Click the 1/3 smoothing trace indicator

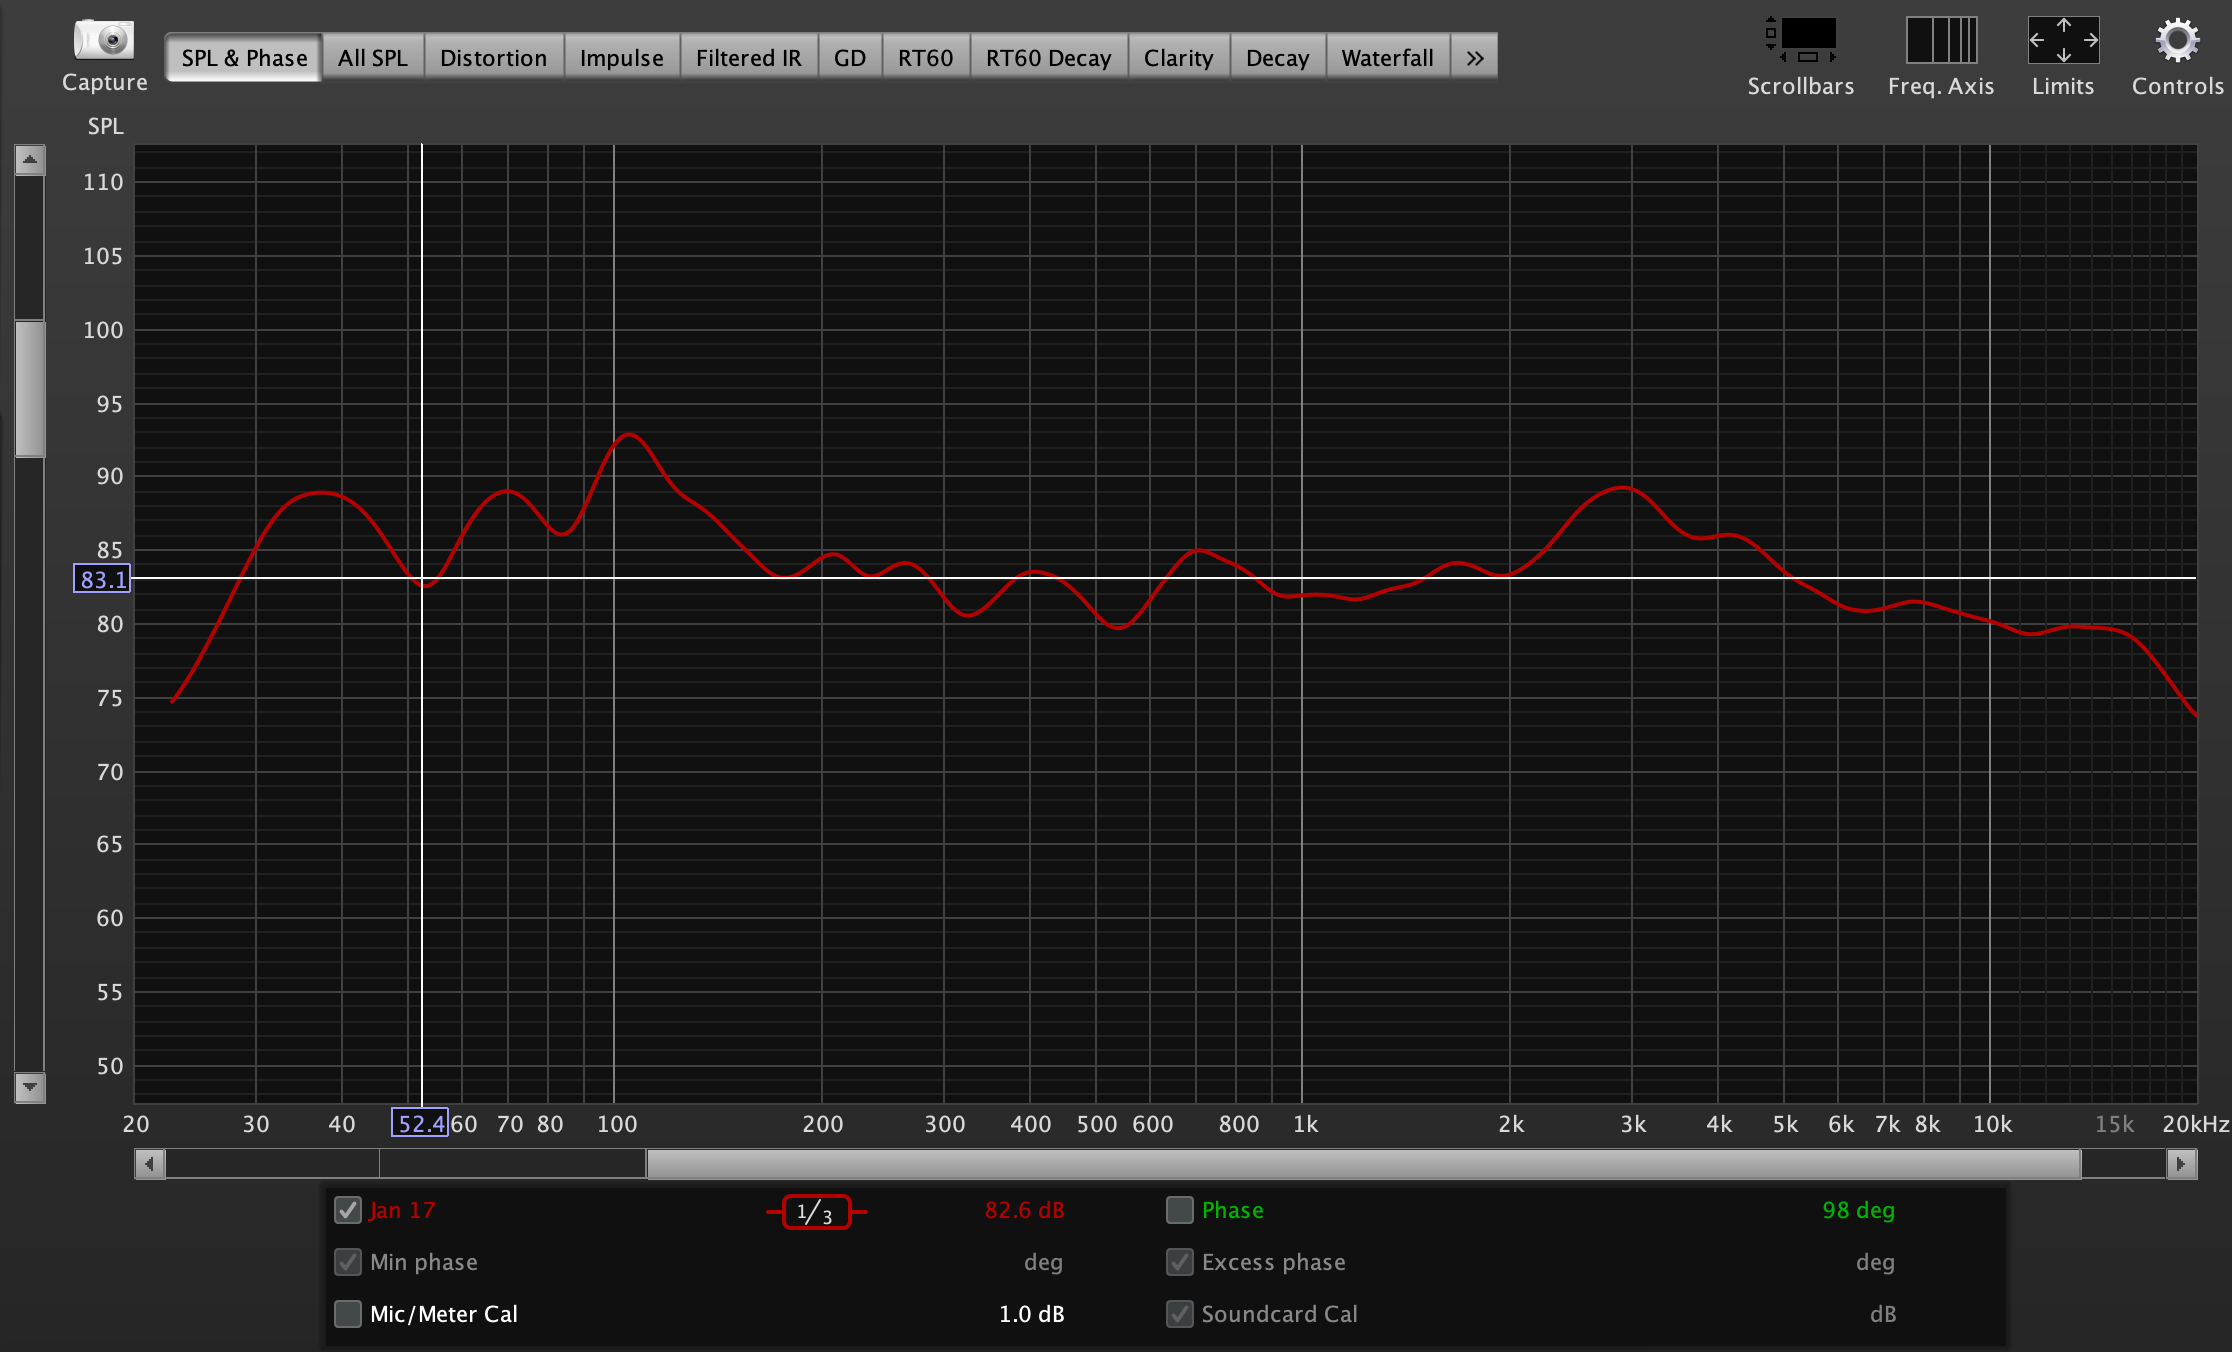[x=816, y=1212]
